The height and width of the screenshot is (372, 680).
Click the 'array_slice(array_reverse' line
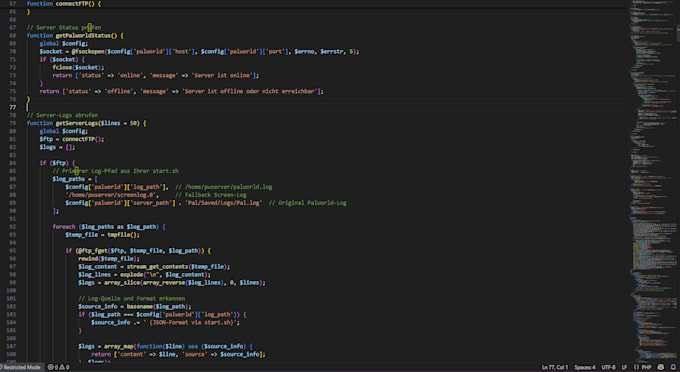pos(172,282)
